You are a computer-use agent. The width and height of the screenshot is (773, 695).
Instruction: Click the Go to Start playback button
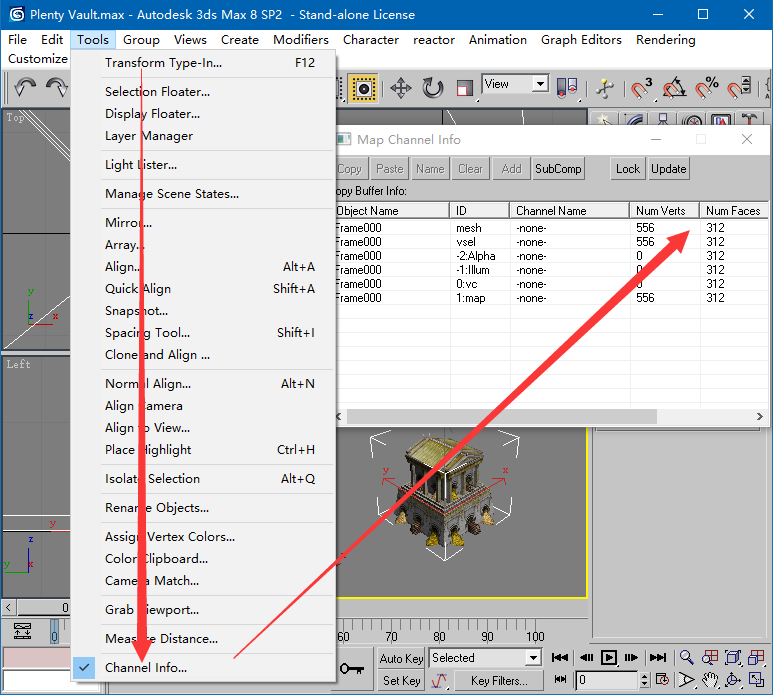coord(560,658)
